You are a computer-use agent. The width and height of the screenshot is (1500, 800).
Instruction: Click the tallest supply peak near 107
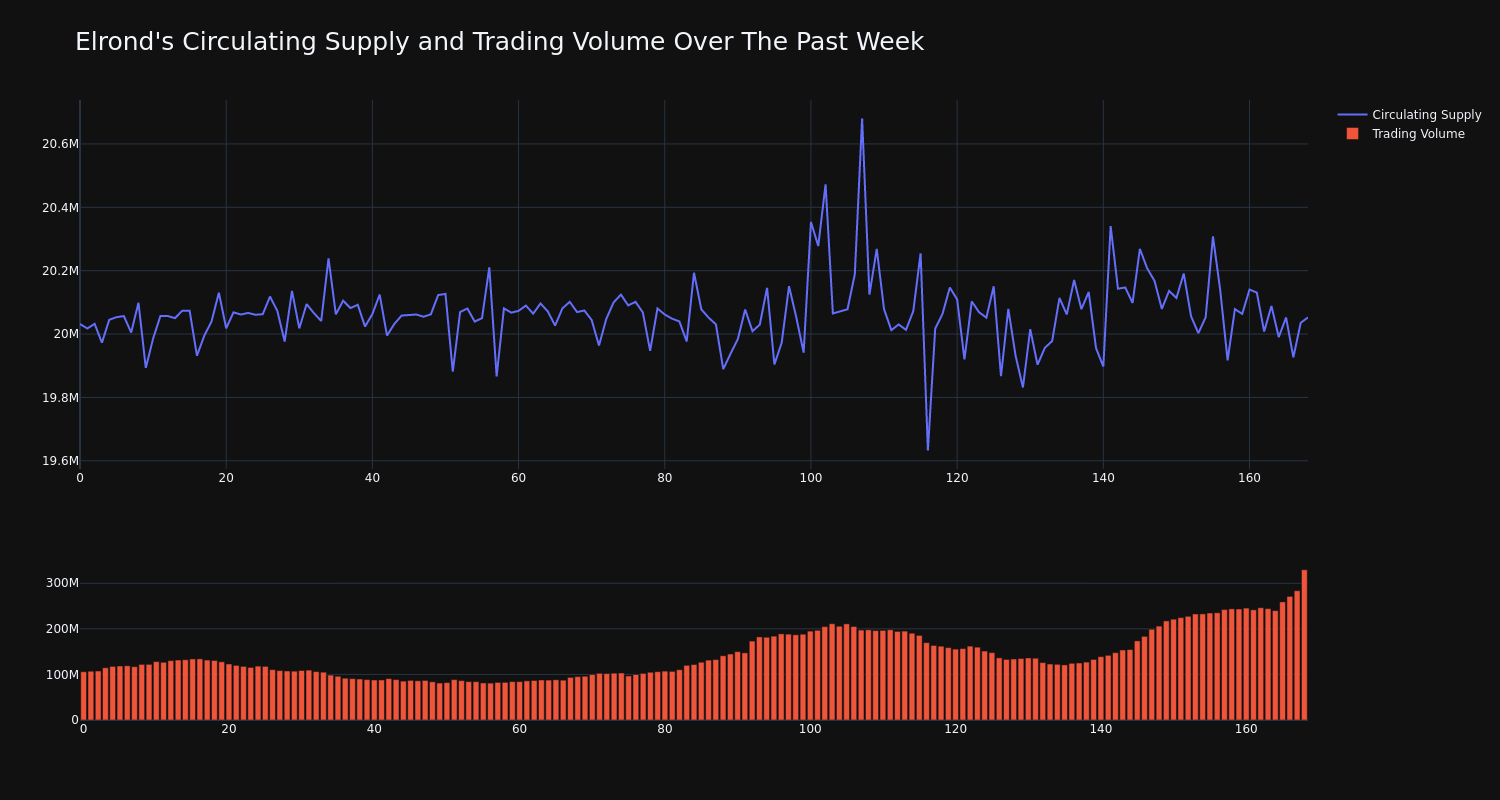pos(862,120)
